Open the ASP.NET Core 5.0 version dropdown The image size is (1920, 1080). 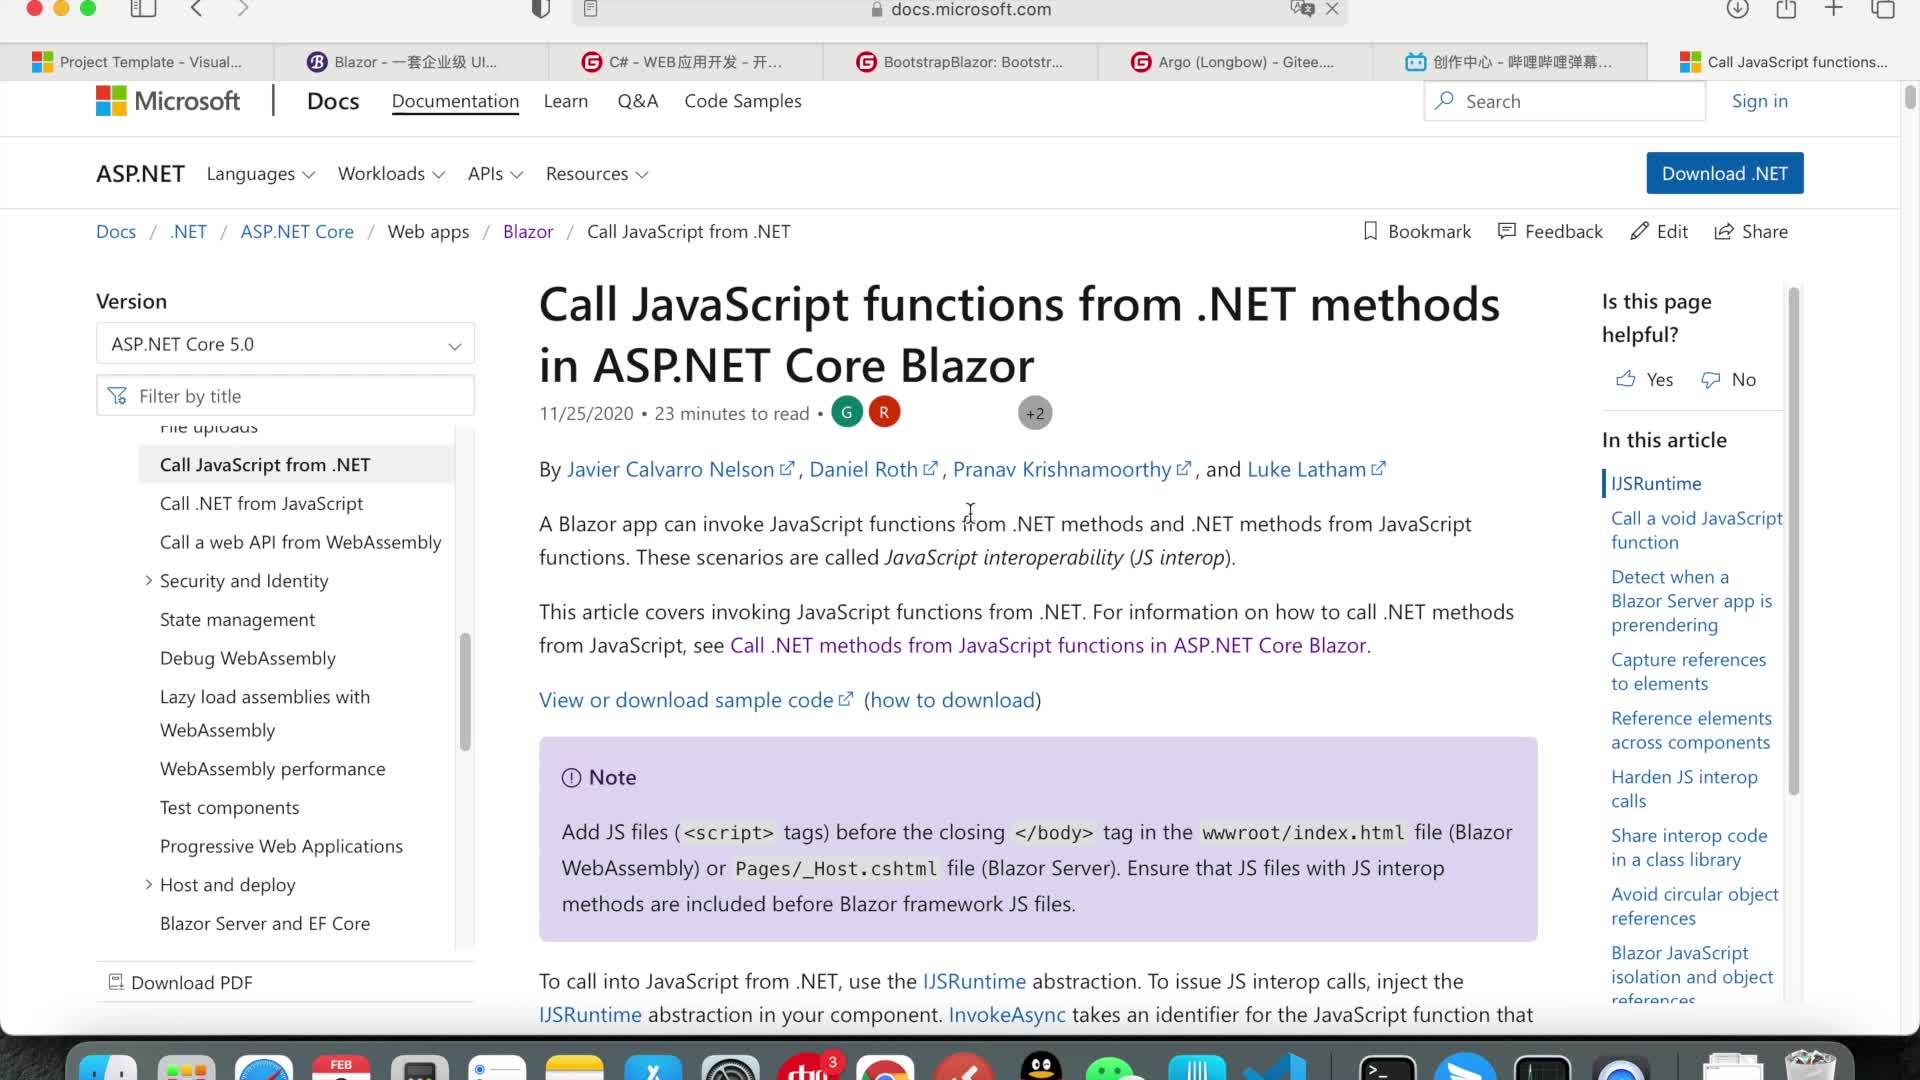285,343
